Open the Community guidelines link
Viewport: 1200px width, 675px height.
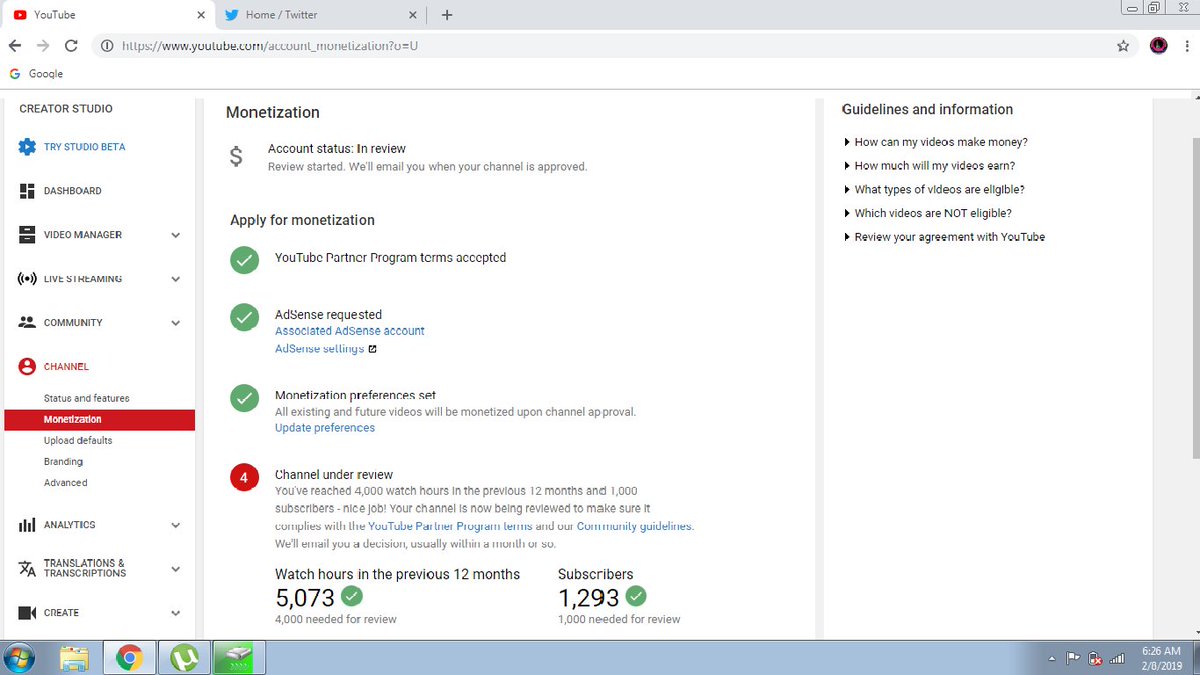tap(634, 526)
